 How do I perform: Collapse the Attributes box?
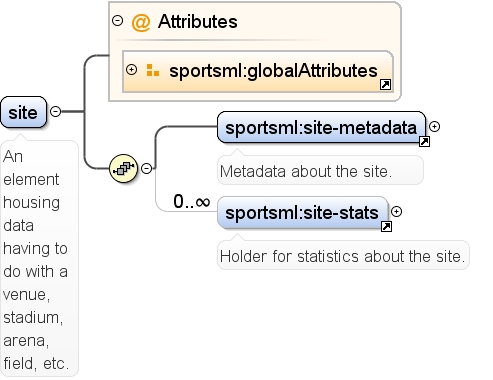117,21
